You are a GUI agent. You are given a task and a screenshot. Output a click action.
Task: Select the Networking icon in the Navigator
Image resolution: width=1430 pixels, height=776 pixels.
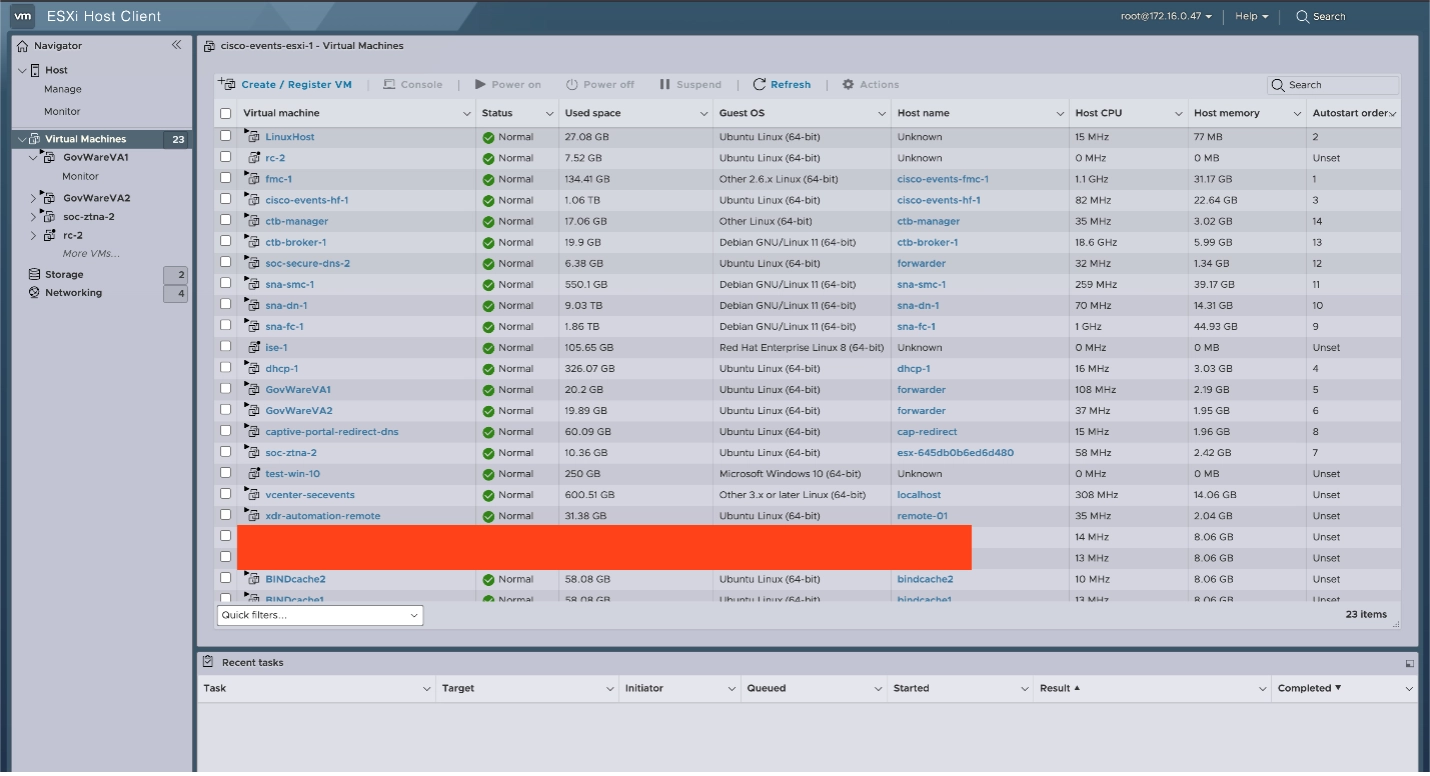[x=33, y=292]
